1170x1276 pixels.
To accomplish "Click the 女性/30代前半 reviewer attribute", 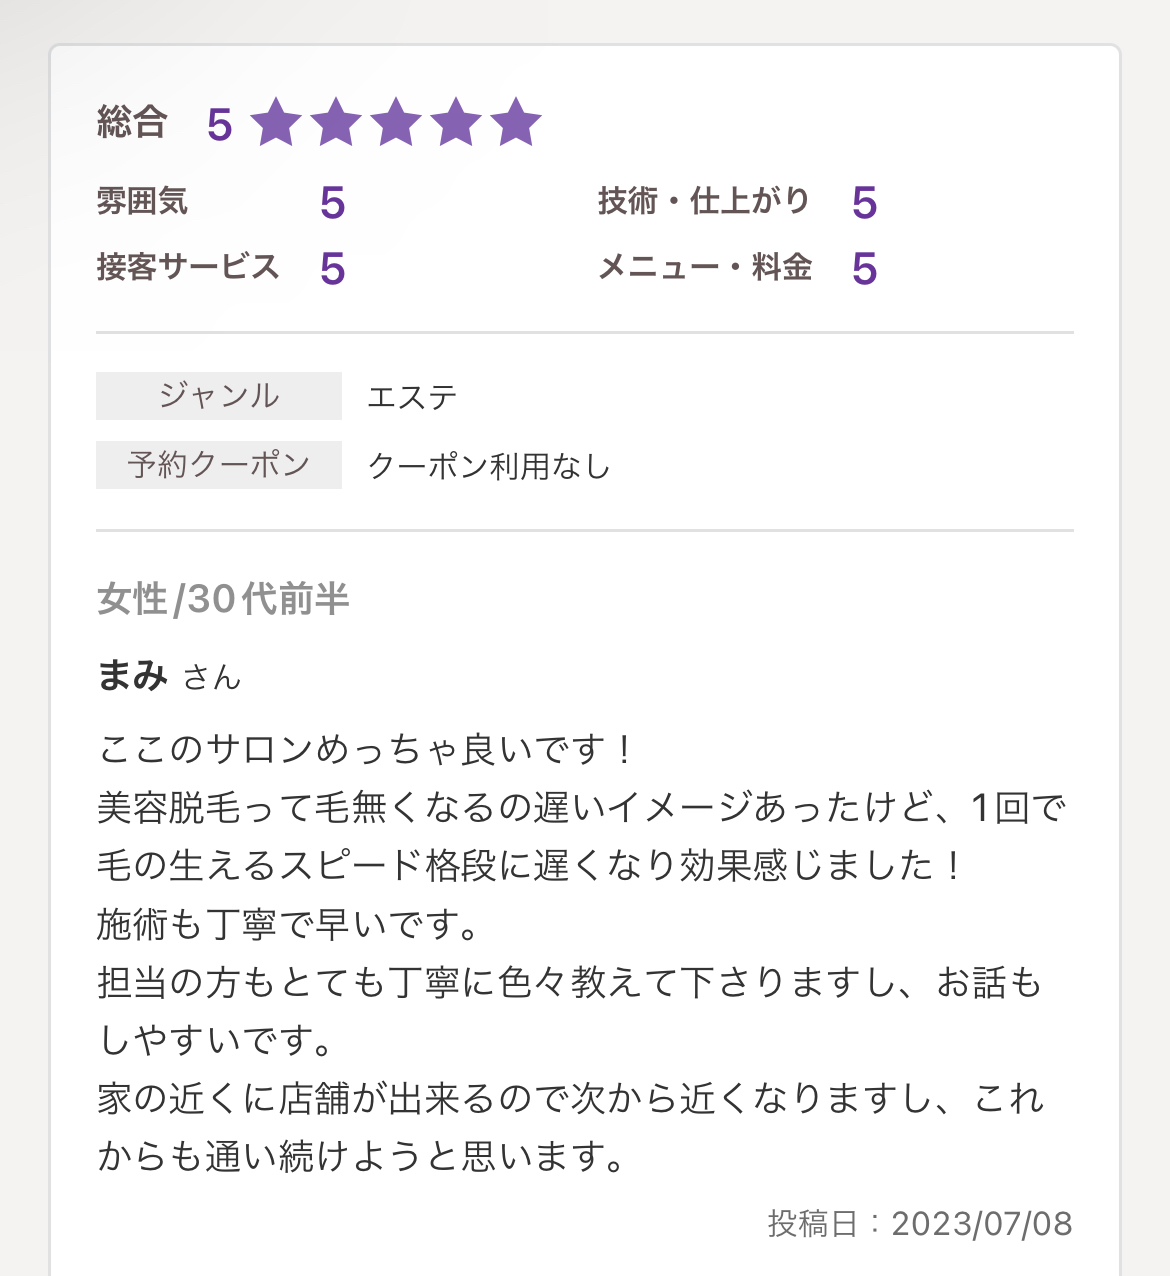I will click(x=223, y=599).
